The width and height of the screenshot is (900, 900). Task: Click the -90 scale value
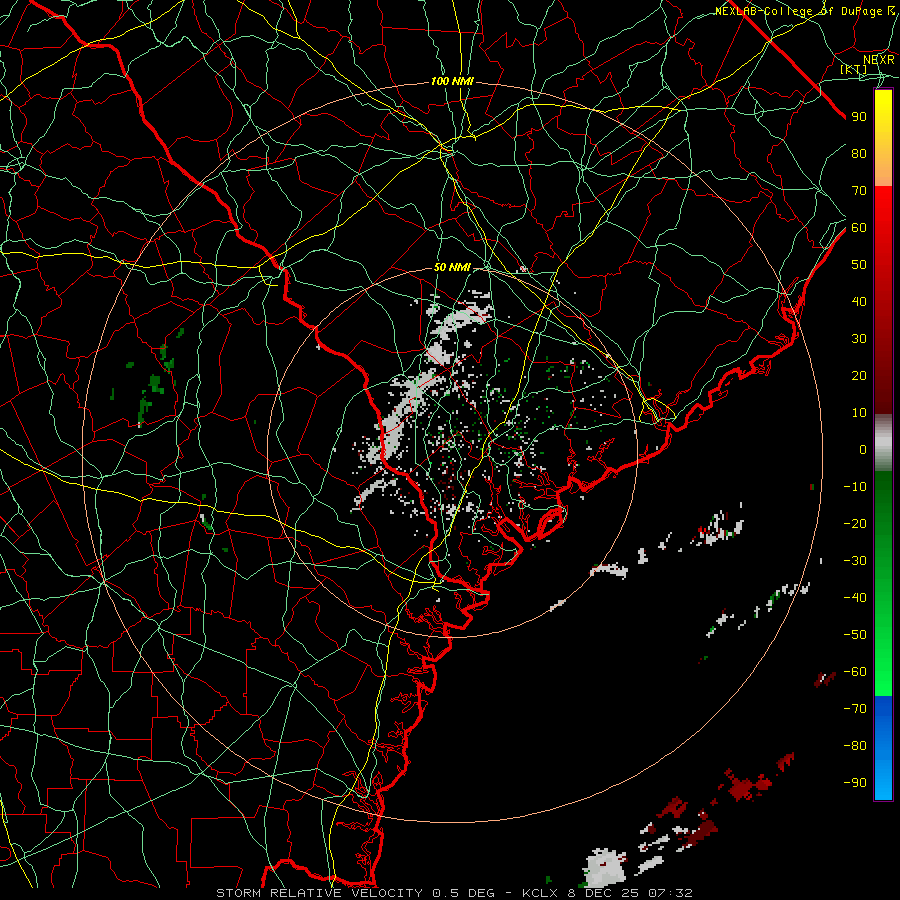[x=855, y=783]
